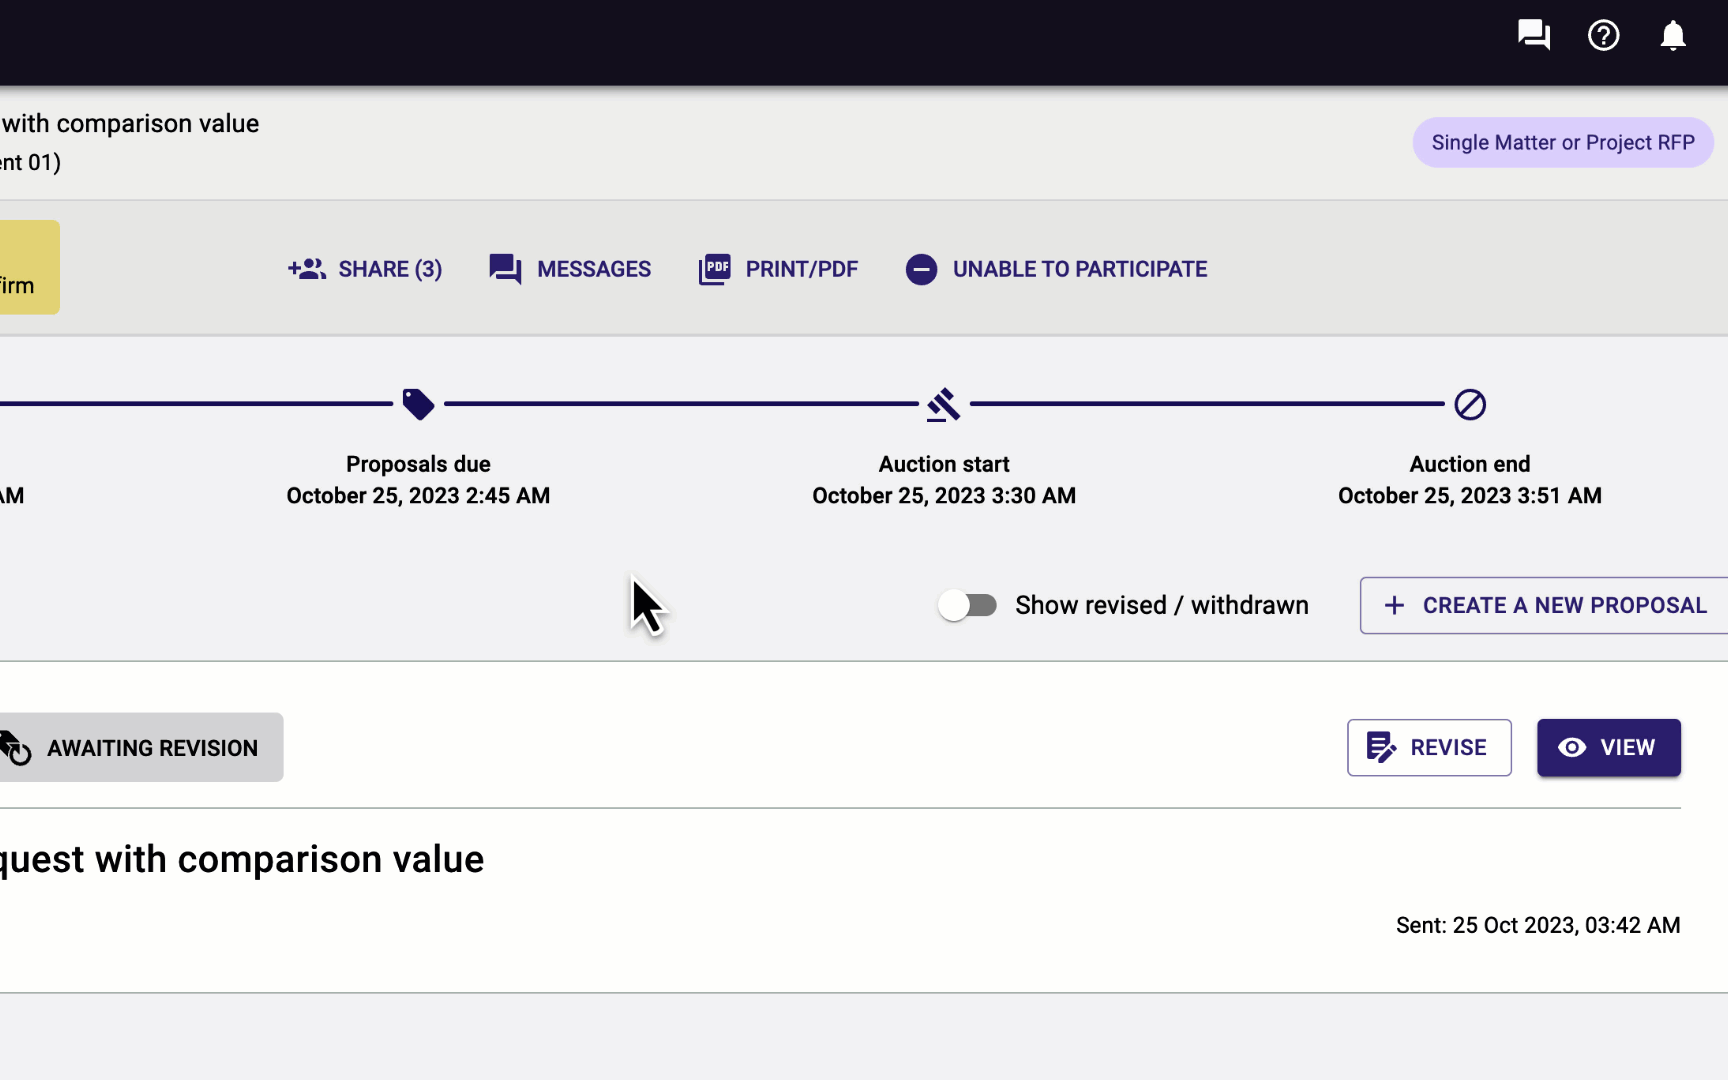Screen dimensions: 1728x1080
Task: Click the yellow firm card
Action: coord(28,268)
